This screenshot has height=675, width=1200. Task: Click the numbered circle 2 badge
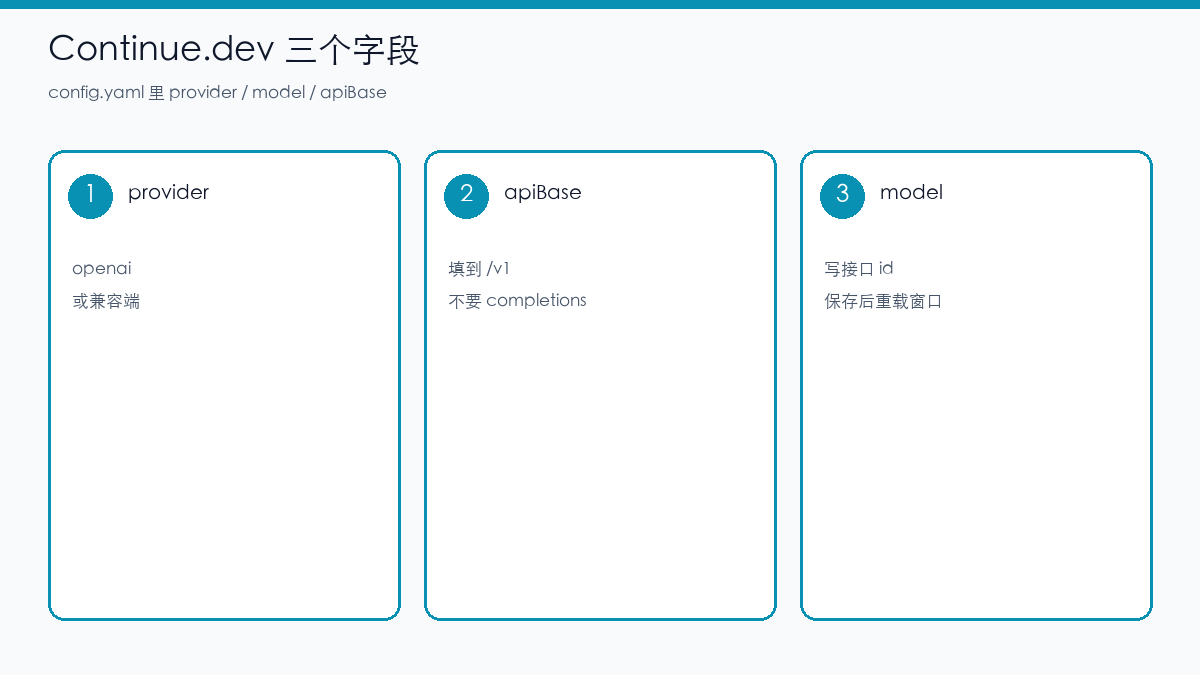(x=467, y=196)
